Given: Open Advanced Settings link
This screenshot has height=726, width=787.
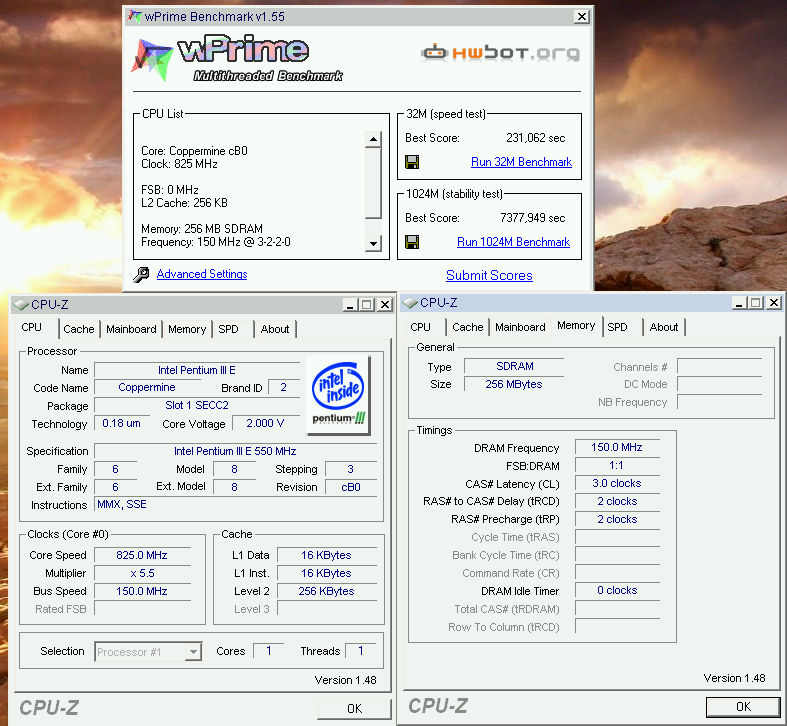Looking at the screenshot, I should 202,274.
